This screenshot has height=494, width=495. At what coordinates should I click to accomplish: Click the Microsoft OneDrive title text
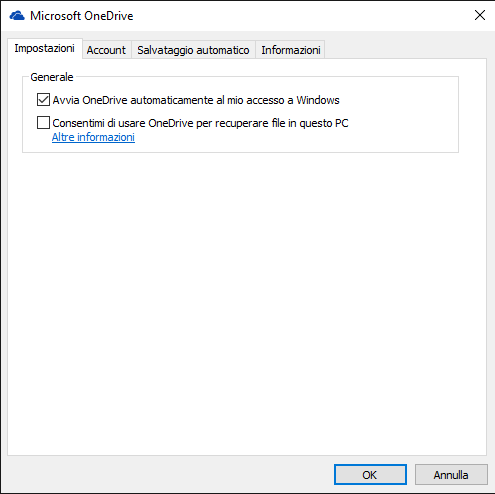pyautogui.click(x=82, y=16)
